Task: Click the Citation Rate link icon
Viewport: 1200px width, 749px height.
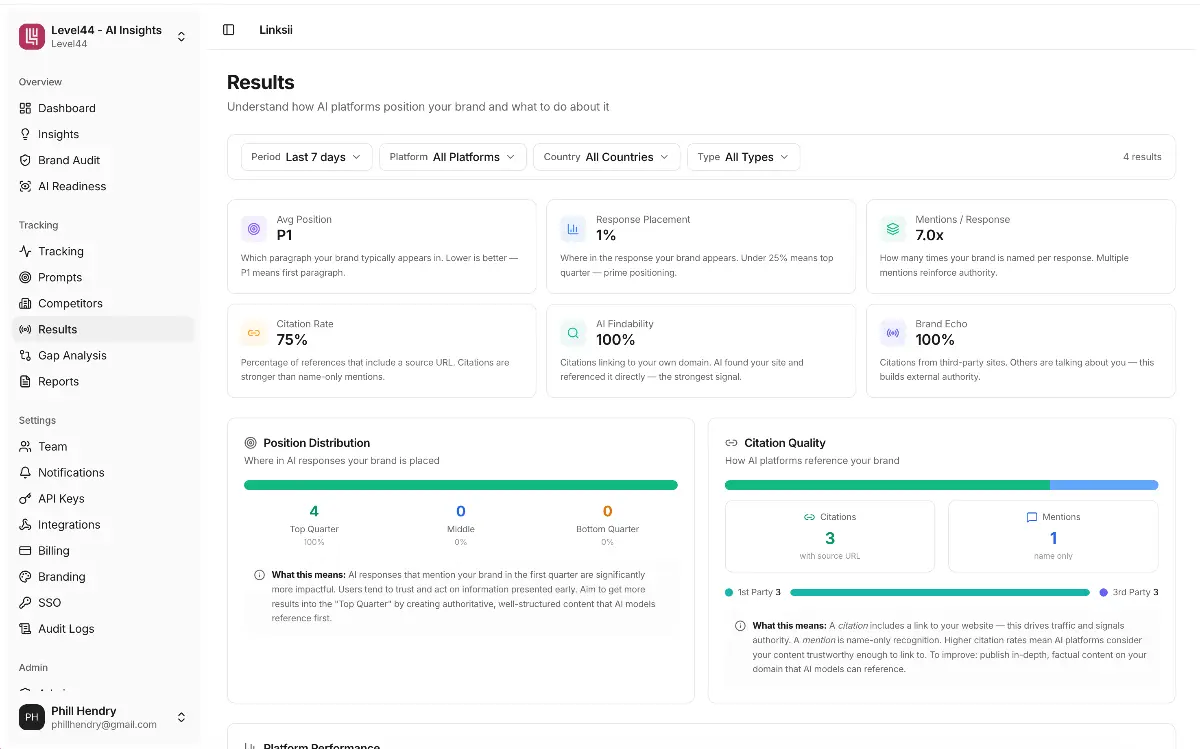Action: coord(254,333)
